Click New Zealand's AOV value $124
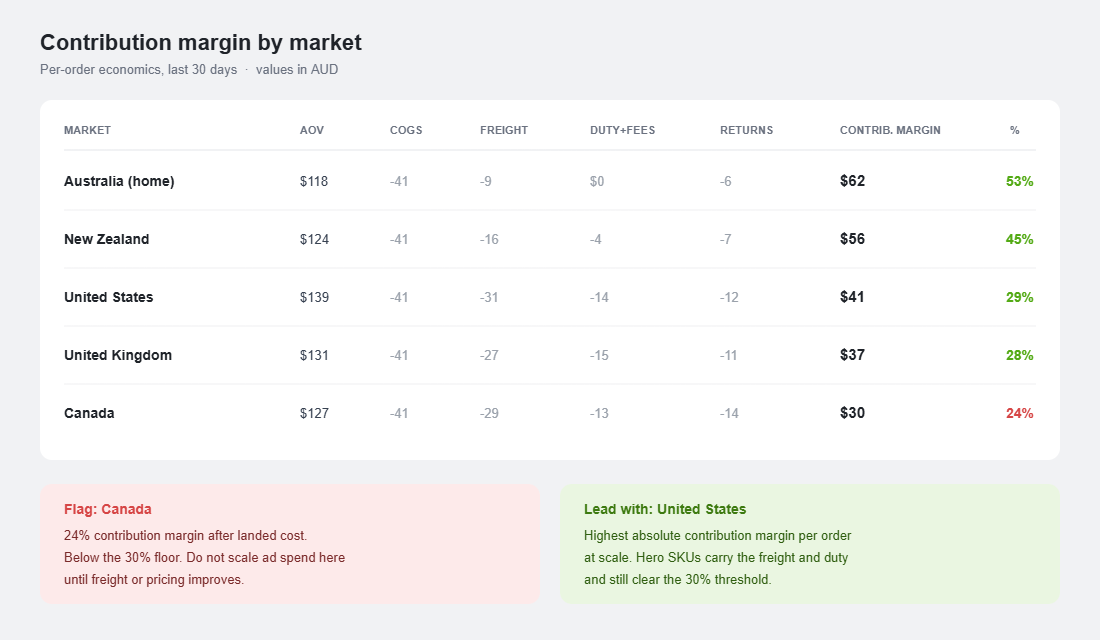This screenshot has height=640, width=1100. 314,239
